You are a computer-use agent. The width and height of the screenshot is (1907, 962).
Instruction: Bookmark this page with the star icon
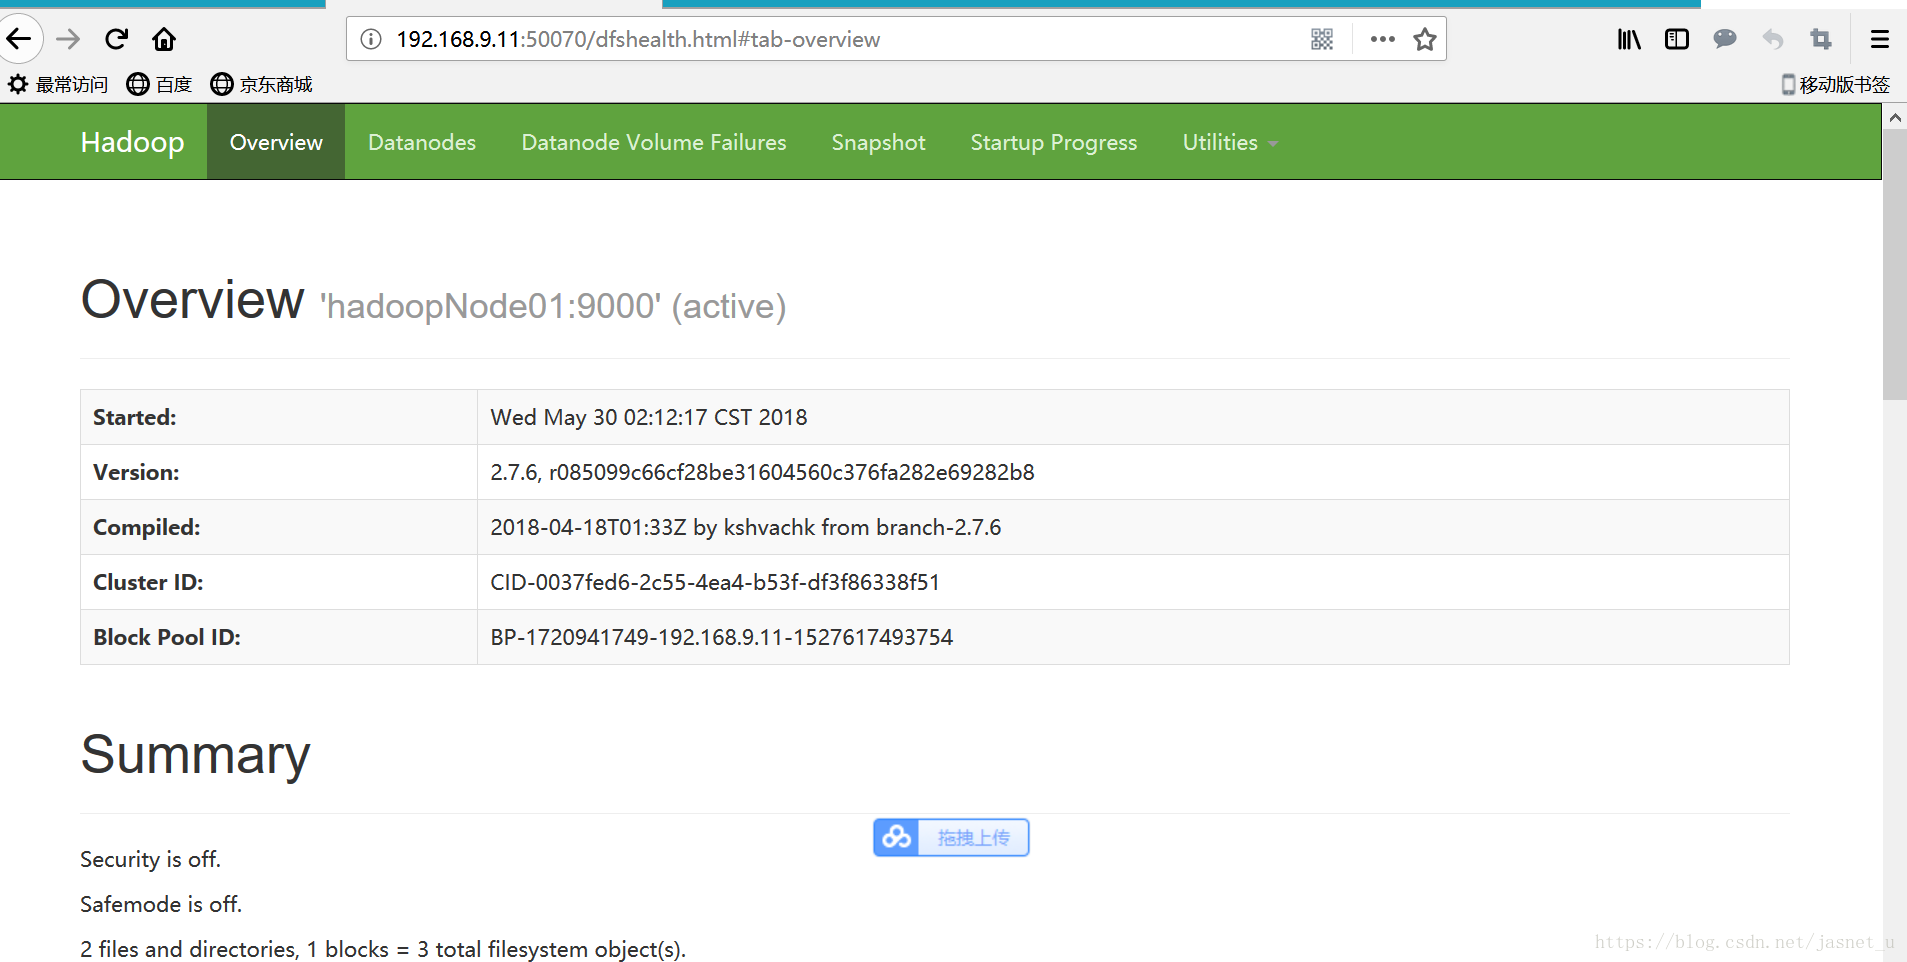click(1424, 39)
